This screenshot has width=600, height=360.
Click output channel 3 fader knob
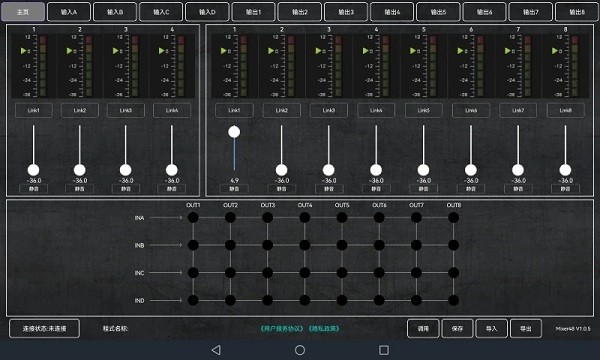329,170
